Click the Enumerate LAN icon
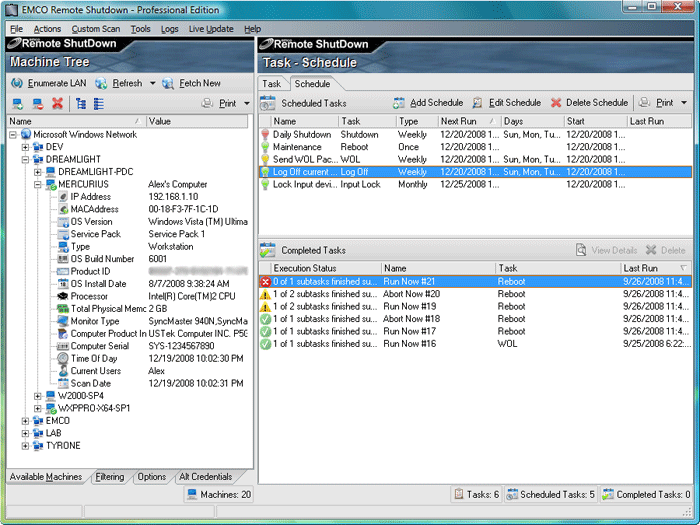 pos(17,83)
